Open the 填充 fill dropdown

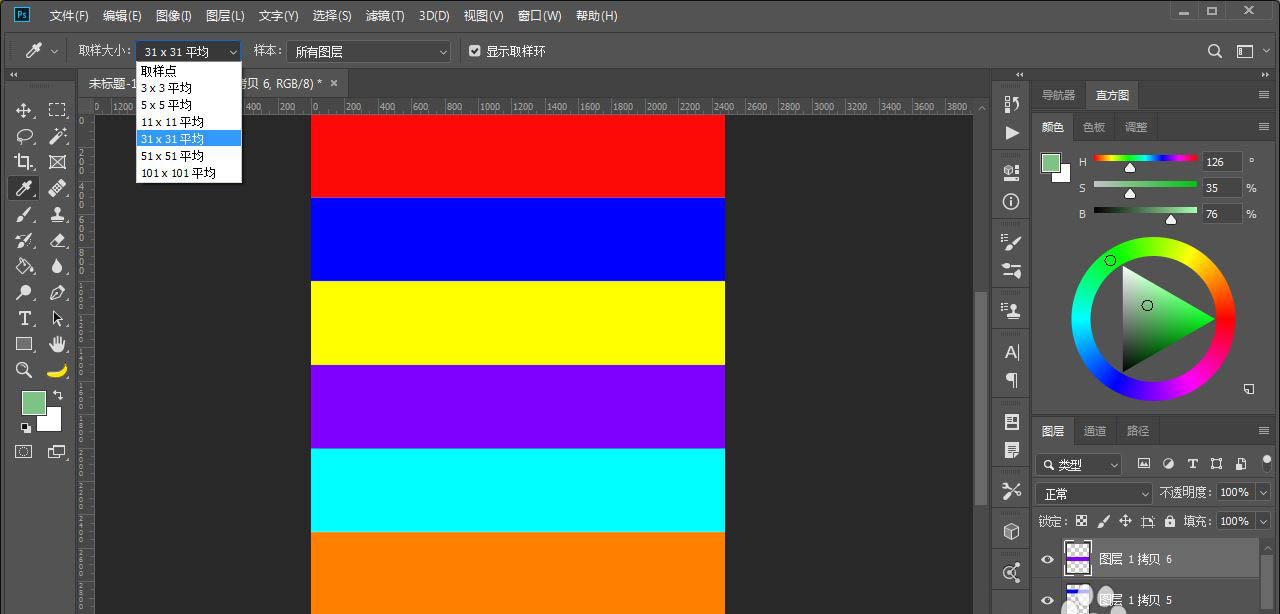(x=1262, y=521)
